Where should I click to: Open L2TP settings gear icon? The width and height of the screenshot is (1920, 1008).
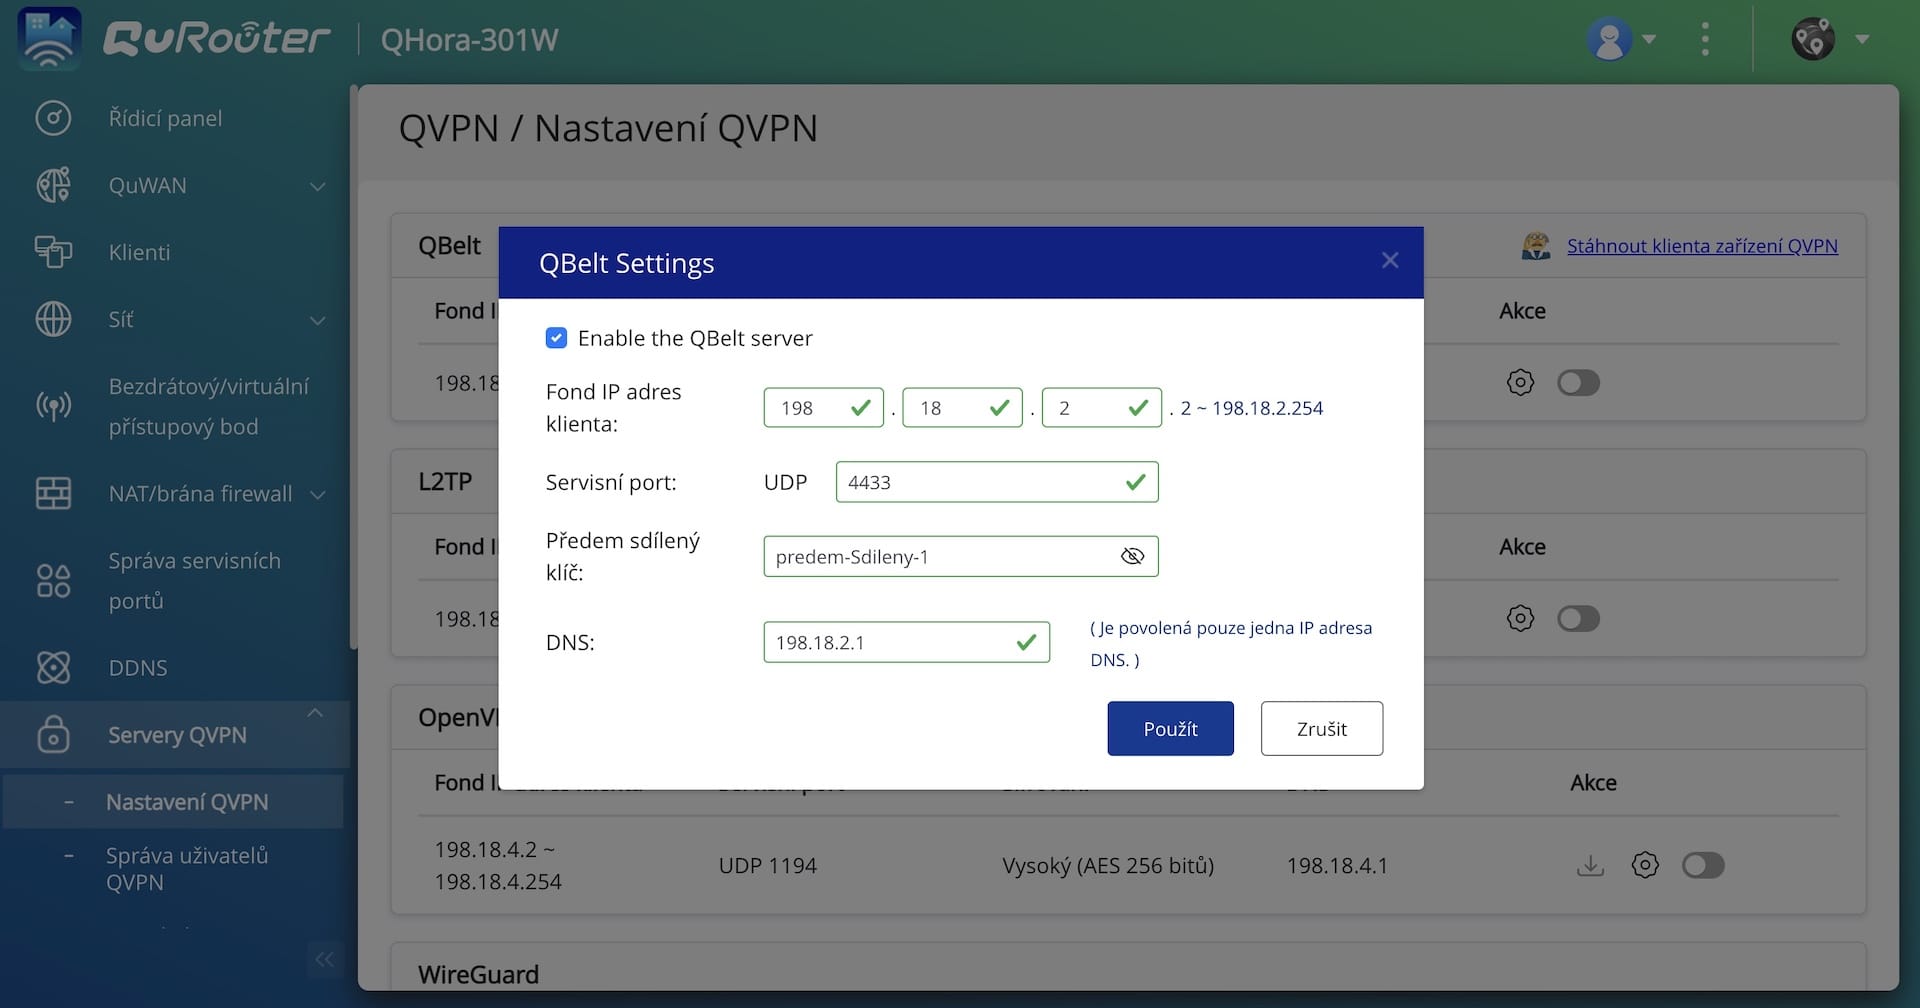click(1520, 618)
